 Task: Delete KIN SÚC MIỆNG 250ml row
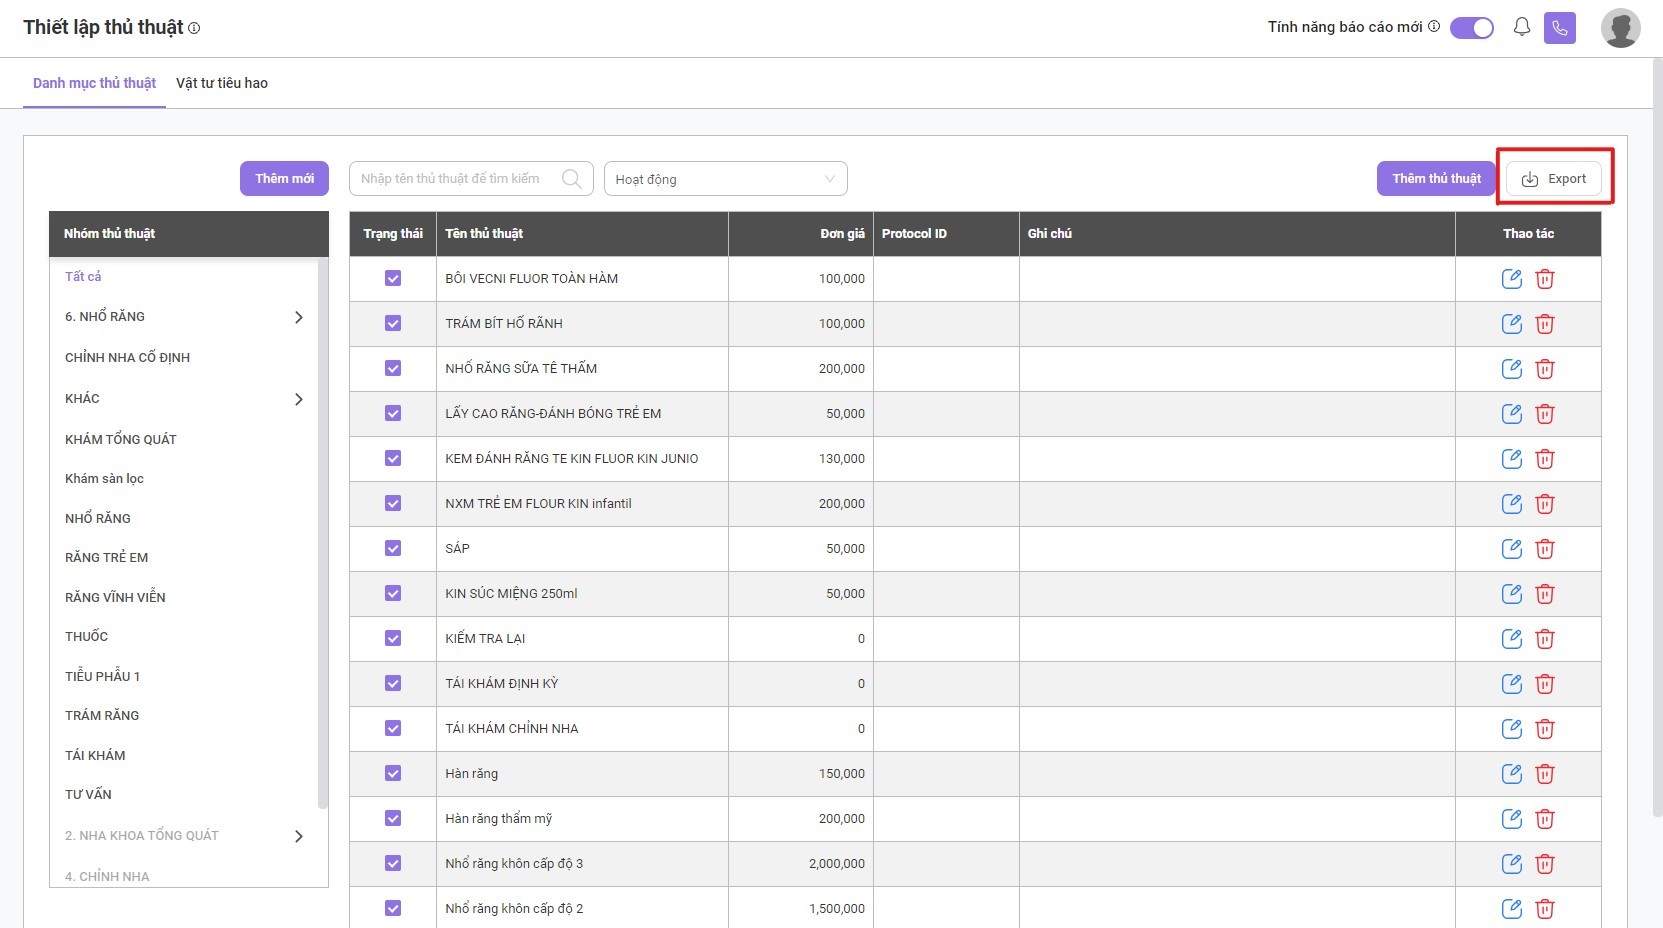point(1545,594)
